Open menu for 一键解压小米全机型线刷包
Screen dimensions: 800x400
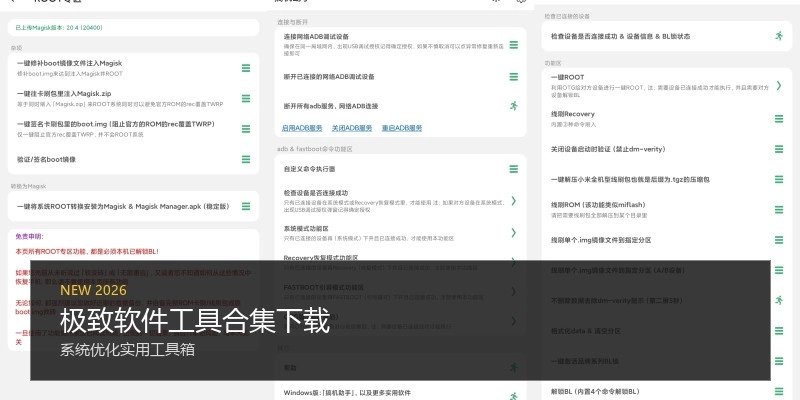(x=779, y=179)
